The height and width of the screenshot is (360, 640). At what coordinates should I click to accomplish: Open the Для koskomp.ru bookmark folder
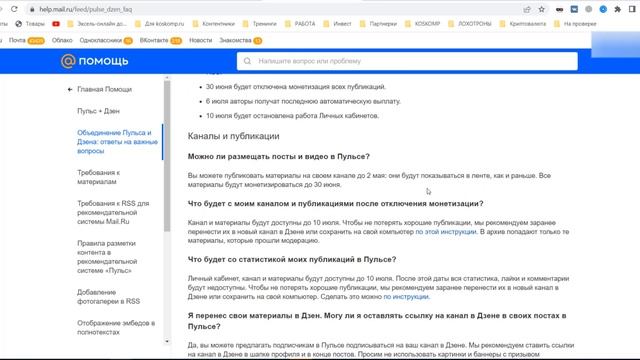pos(160,24)
